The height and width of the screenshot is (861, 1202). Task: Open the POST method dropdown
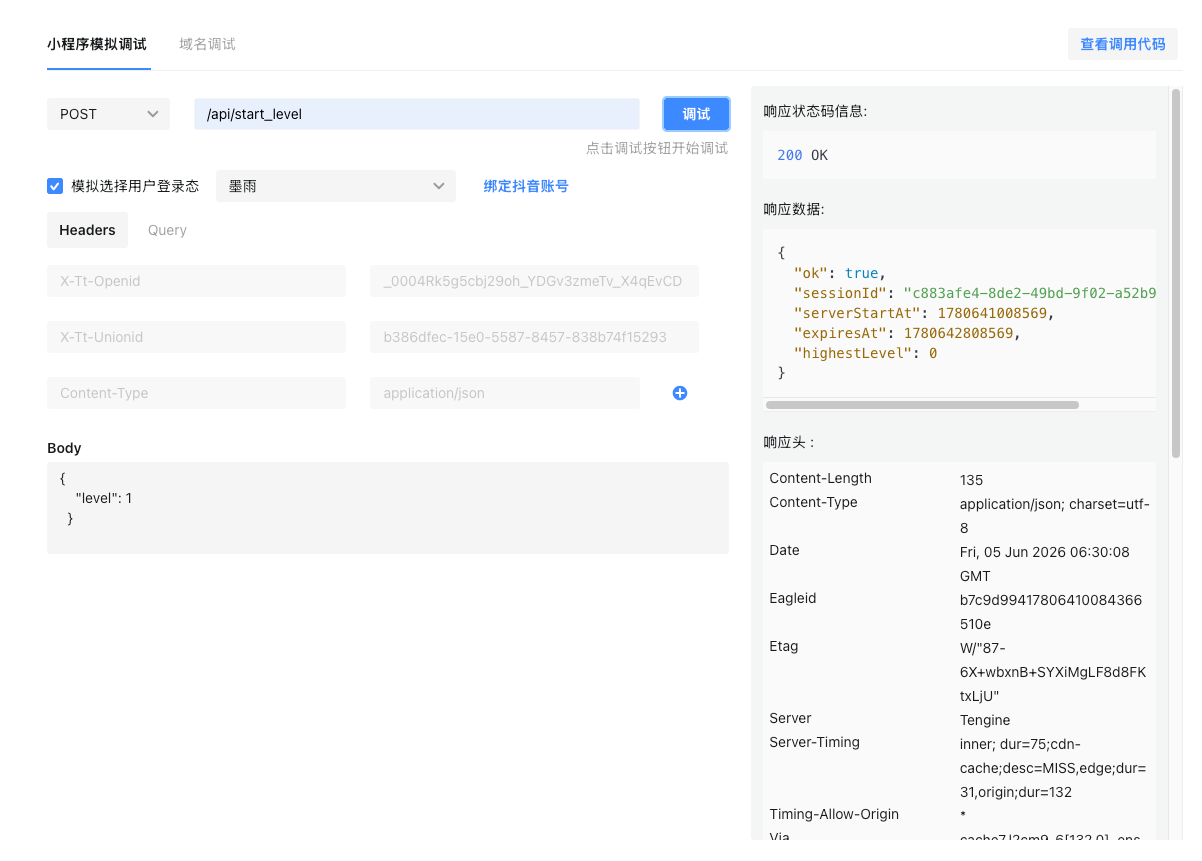[108, 114]
